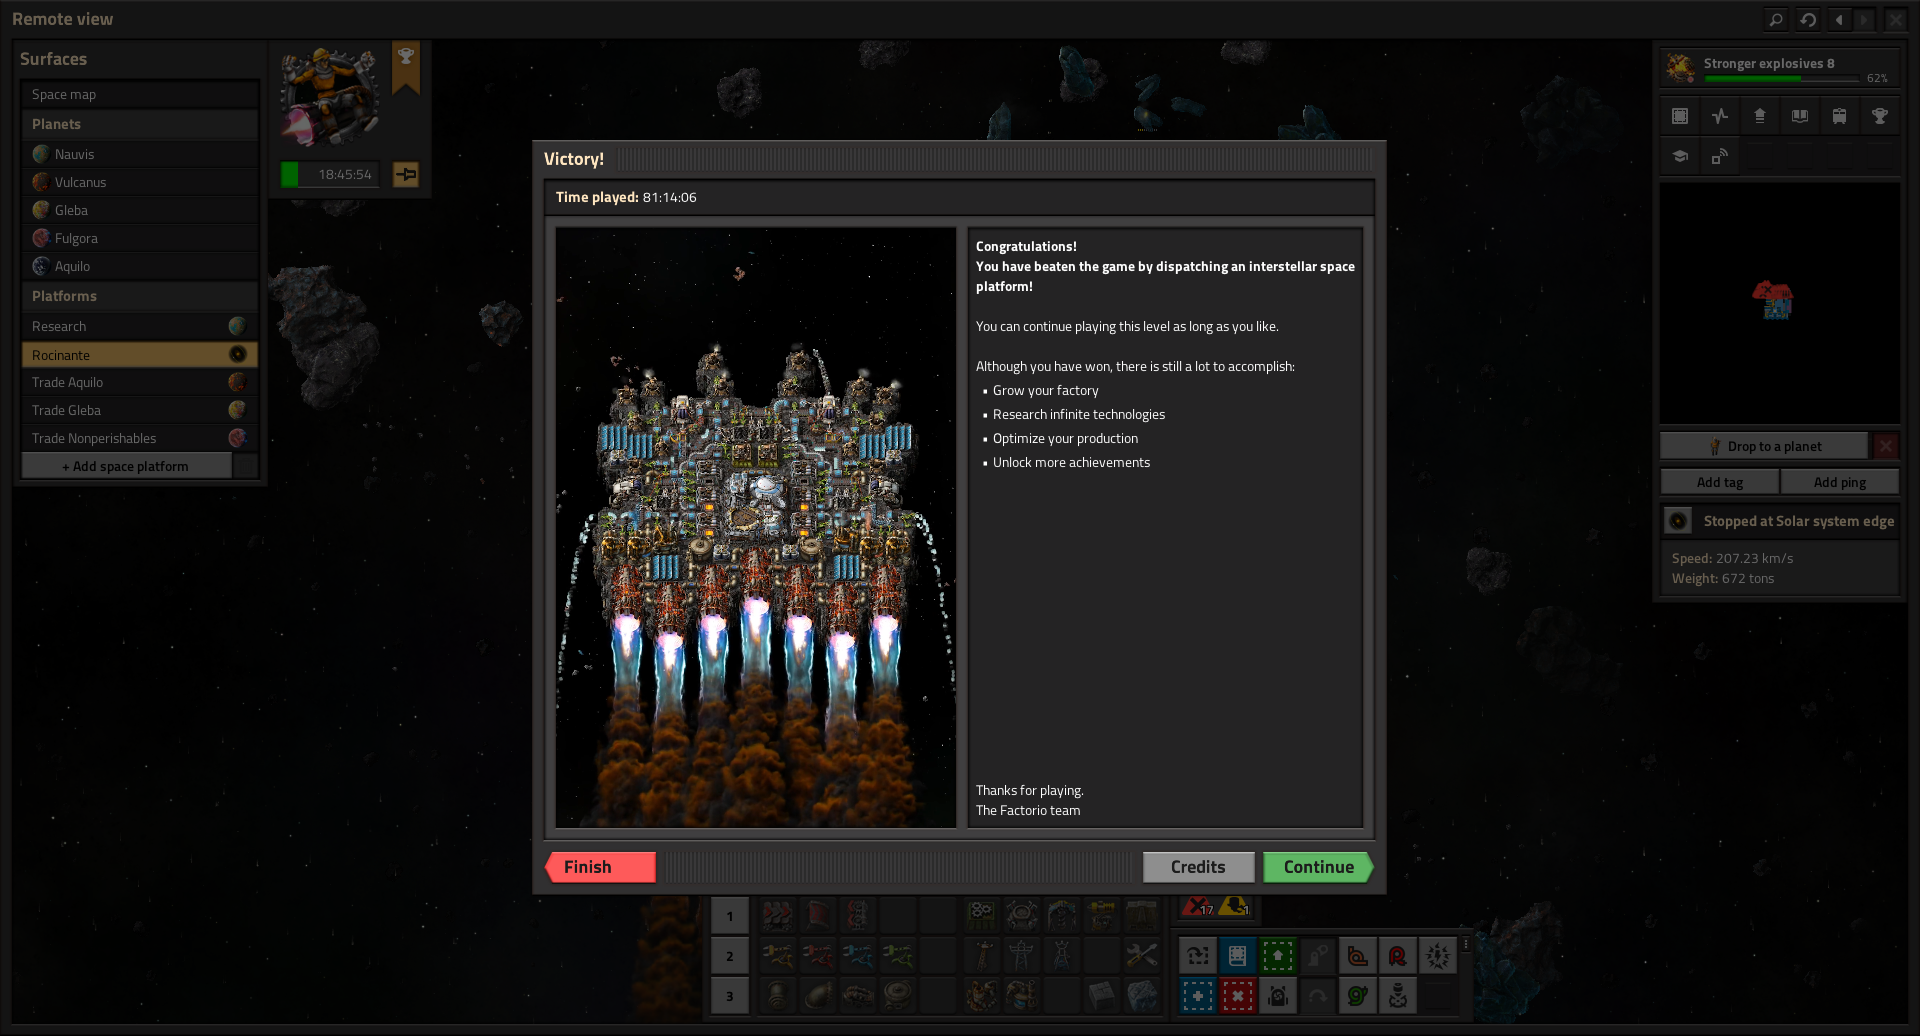Pick the transport belt from quickbar

pyautogui.click(x=777, y=915)
